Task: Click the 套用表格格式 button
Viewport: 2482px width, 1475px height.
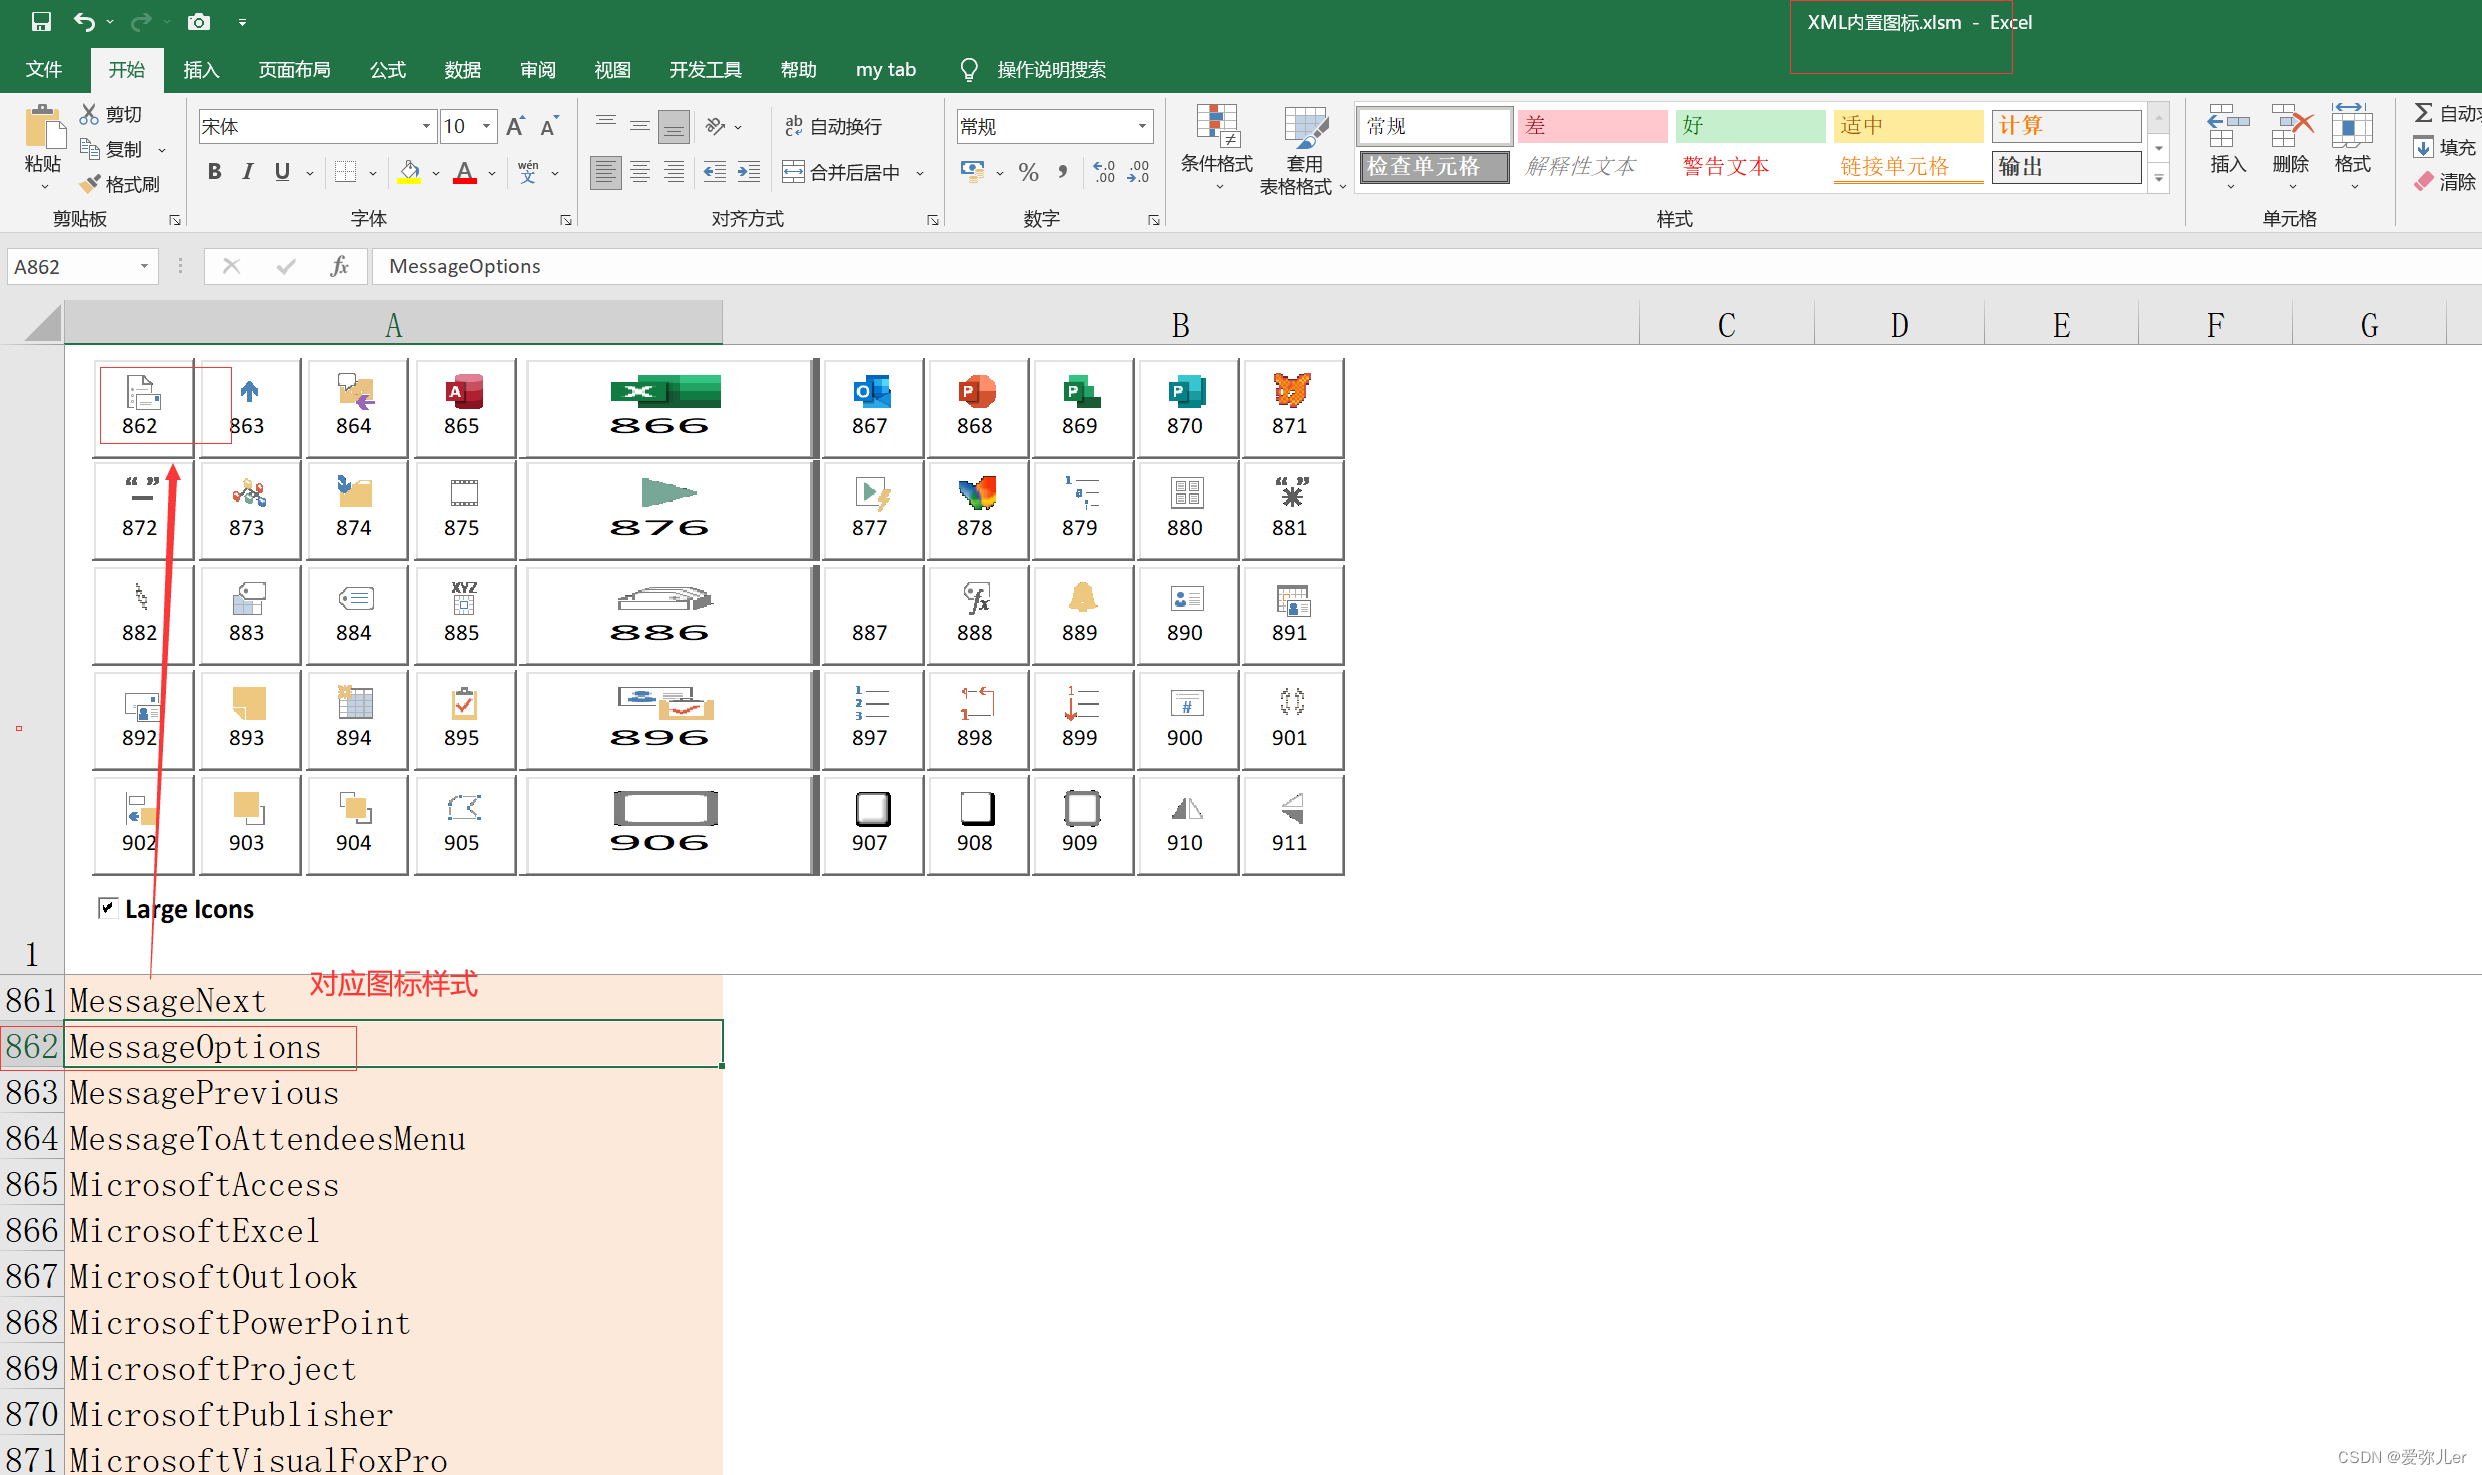Action: pyautogui.click(x=1302, y=148)
